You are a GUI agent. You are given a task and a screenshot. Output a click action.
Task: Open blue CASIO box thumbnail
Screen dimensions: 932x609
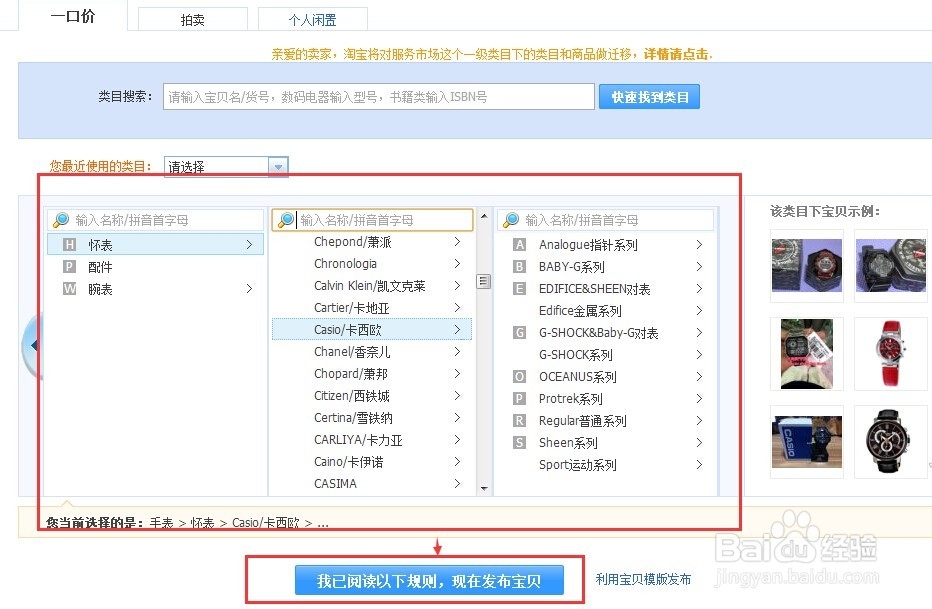[x=807, y=441]
